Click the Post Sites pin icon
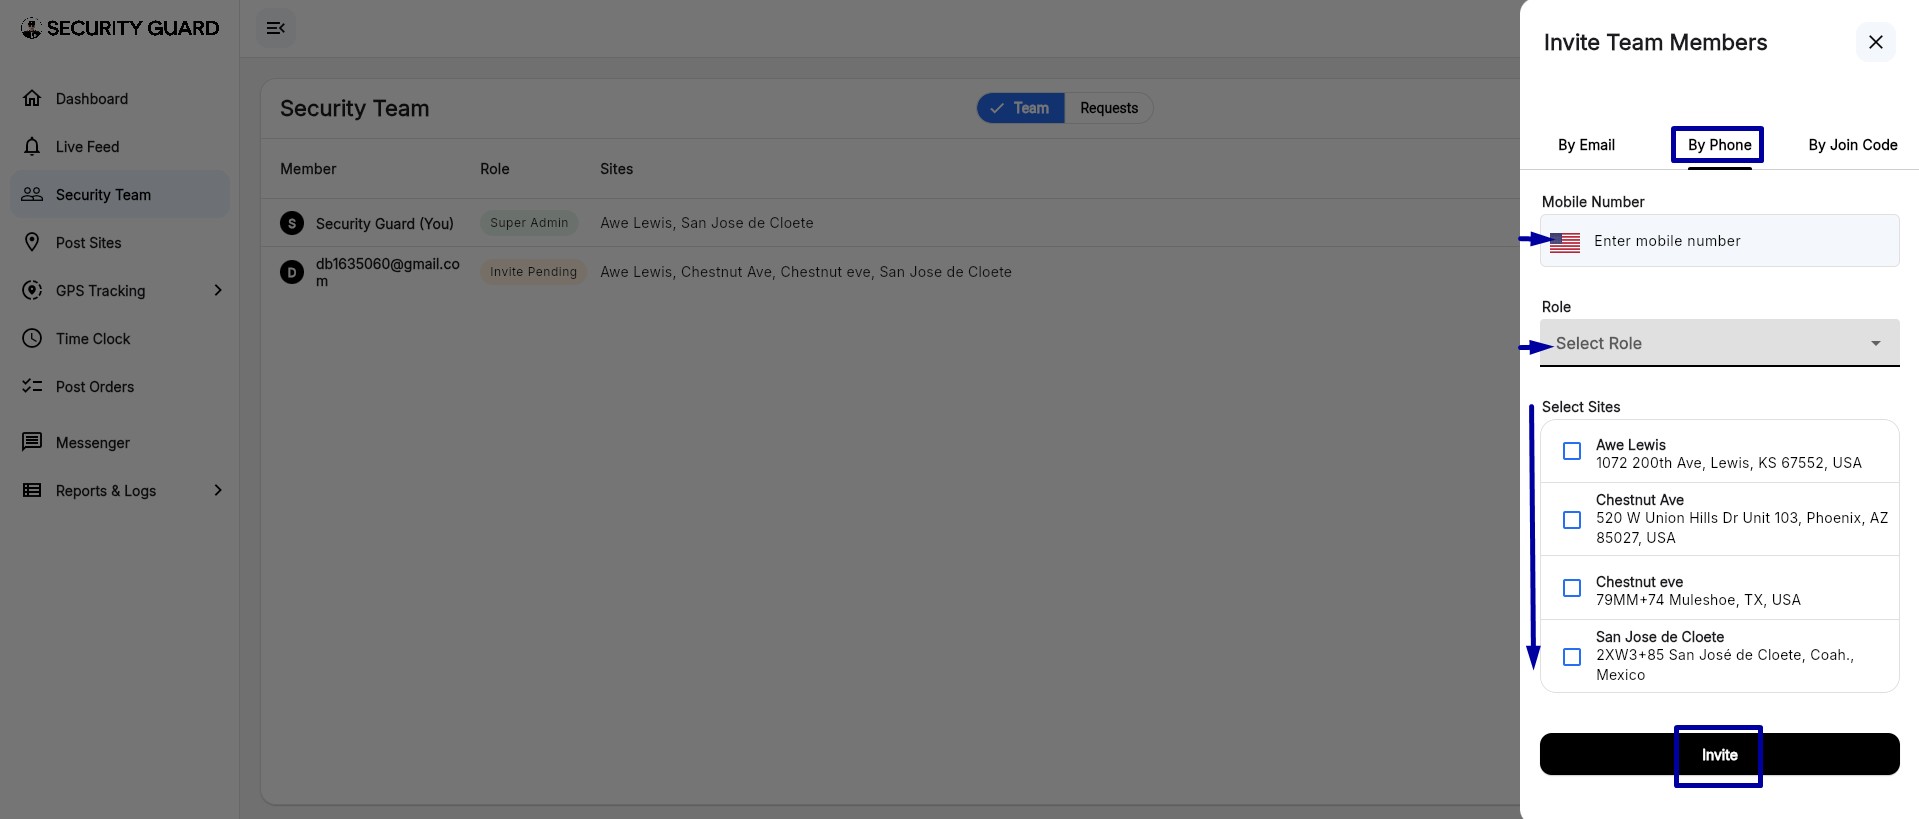The height and width of the screenshot is (819, 1919). [32, 242]
